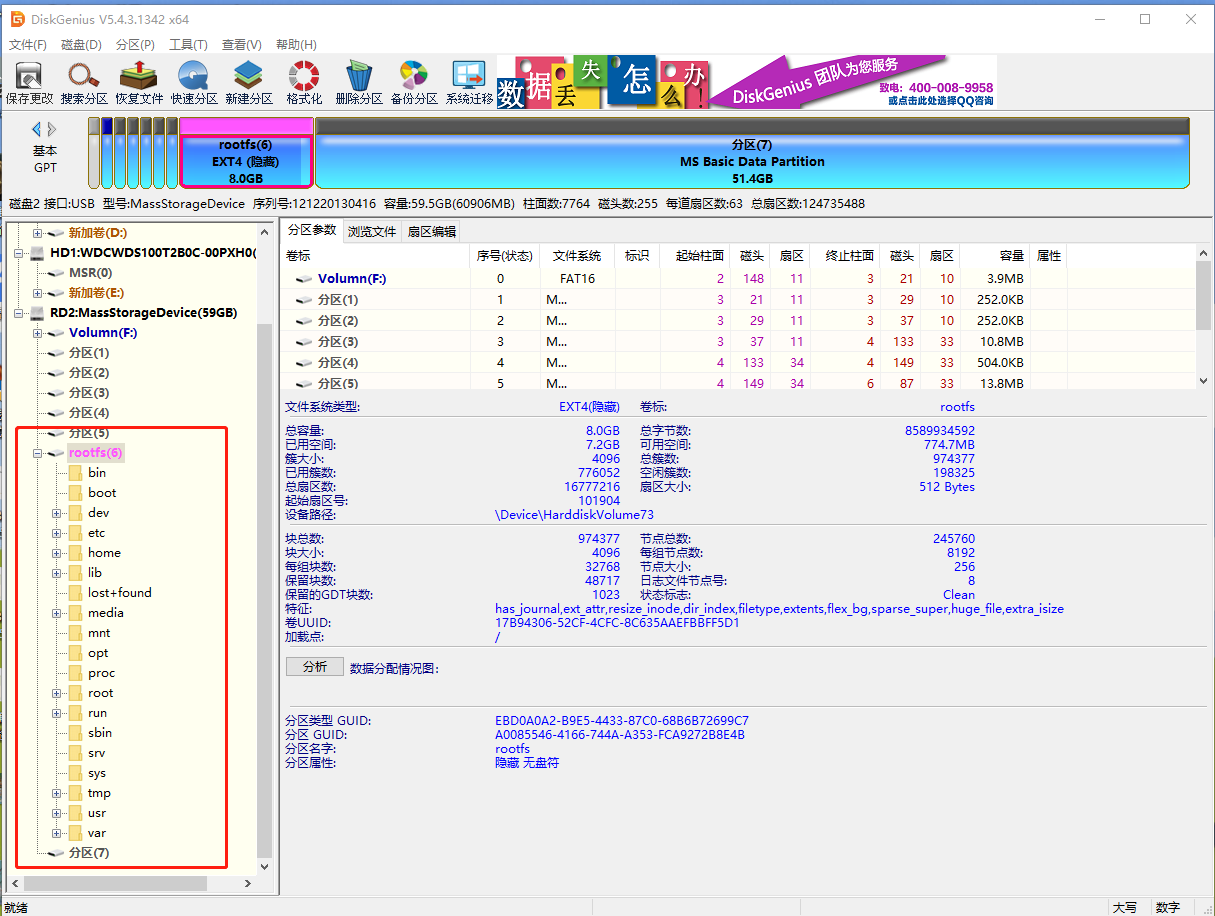Image resolution: width=1215 pixels, height=916 pixels.
Task: Switch to the 扇区编辑 tab
Action: click(x=431, y=231)
